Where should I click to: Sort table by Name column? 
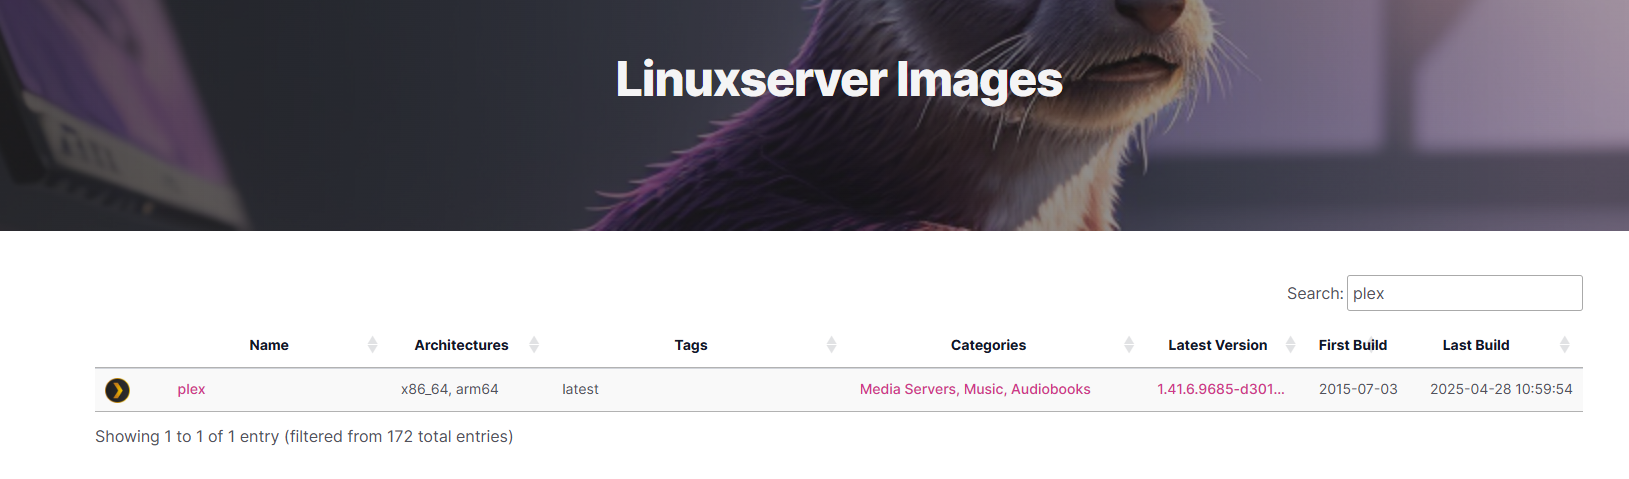pyautogui.click(x=269, y=345)
